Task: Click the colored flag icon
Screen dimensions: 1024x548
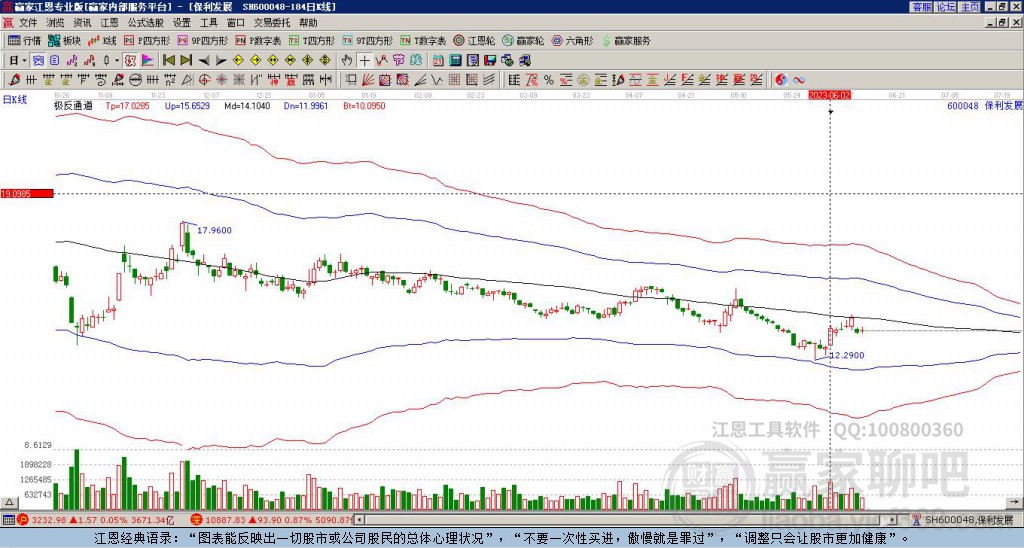Action: [148, 60]
